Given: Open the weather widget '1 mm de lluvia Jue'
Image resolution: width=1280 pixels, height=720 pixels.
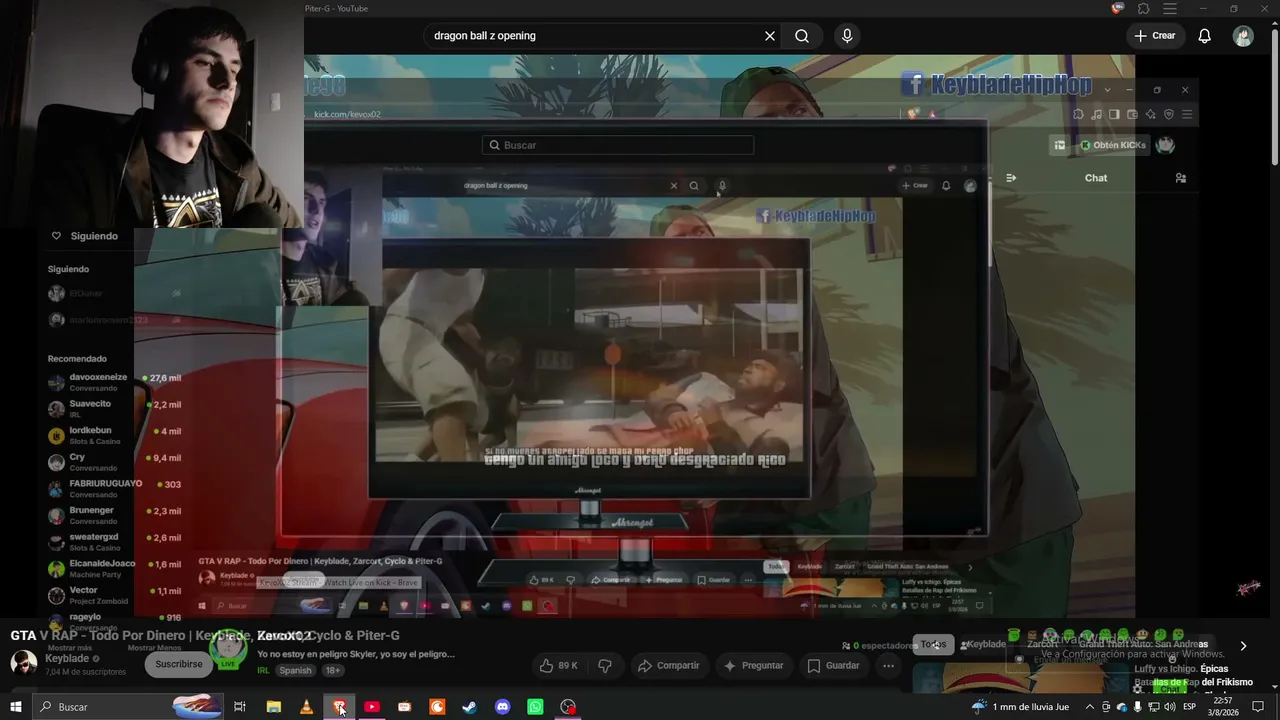Looking at the screenshot, I should click(1021, 707).
